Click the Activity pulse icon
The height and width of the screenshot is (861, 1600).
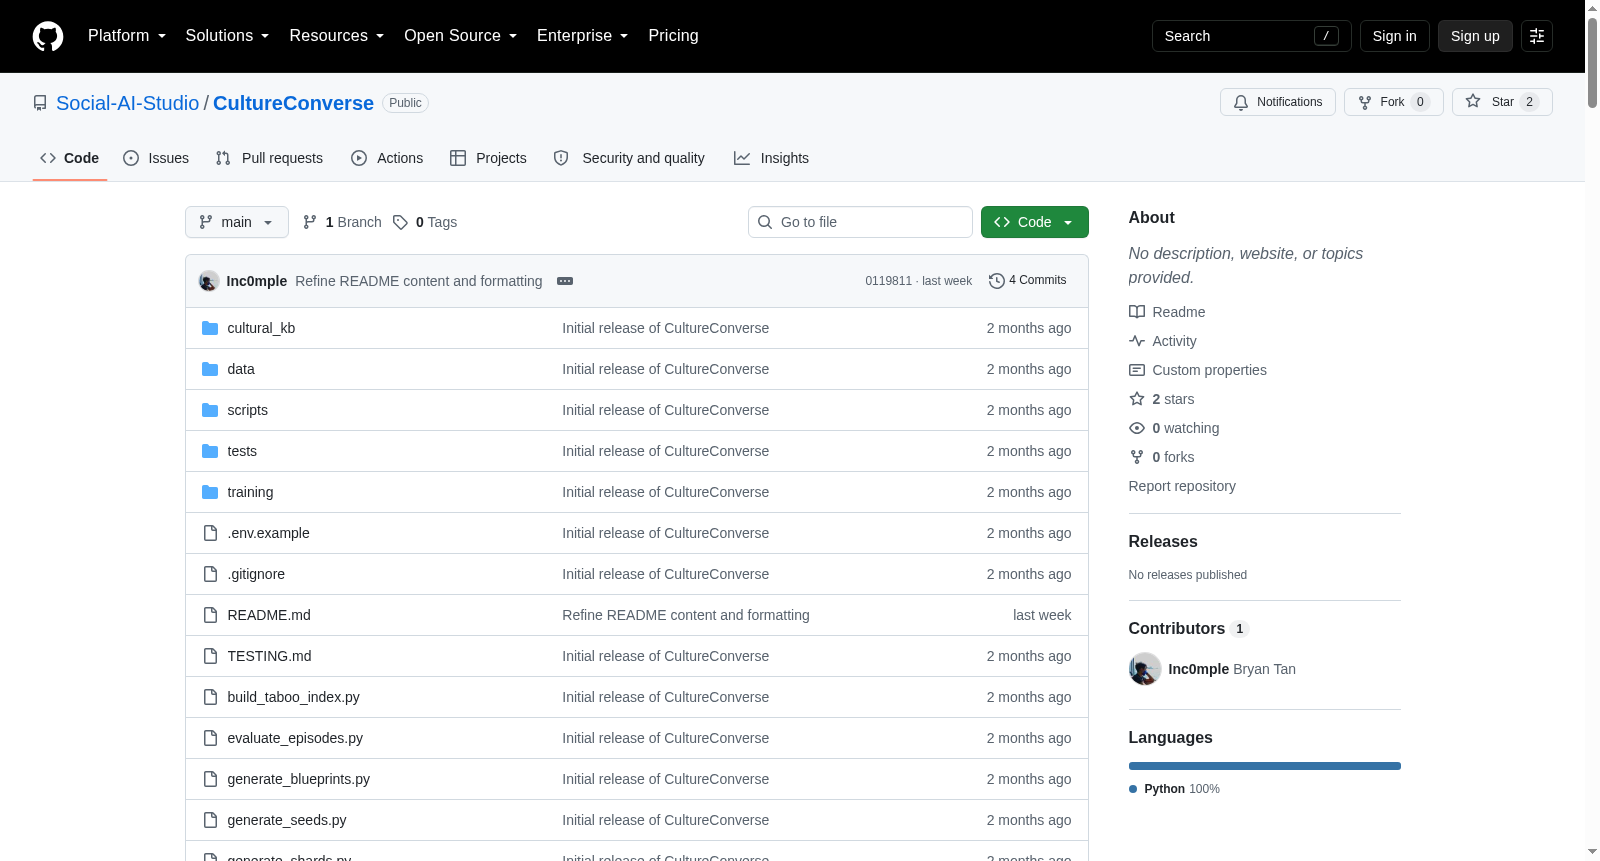click(1137, 341)
